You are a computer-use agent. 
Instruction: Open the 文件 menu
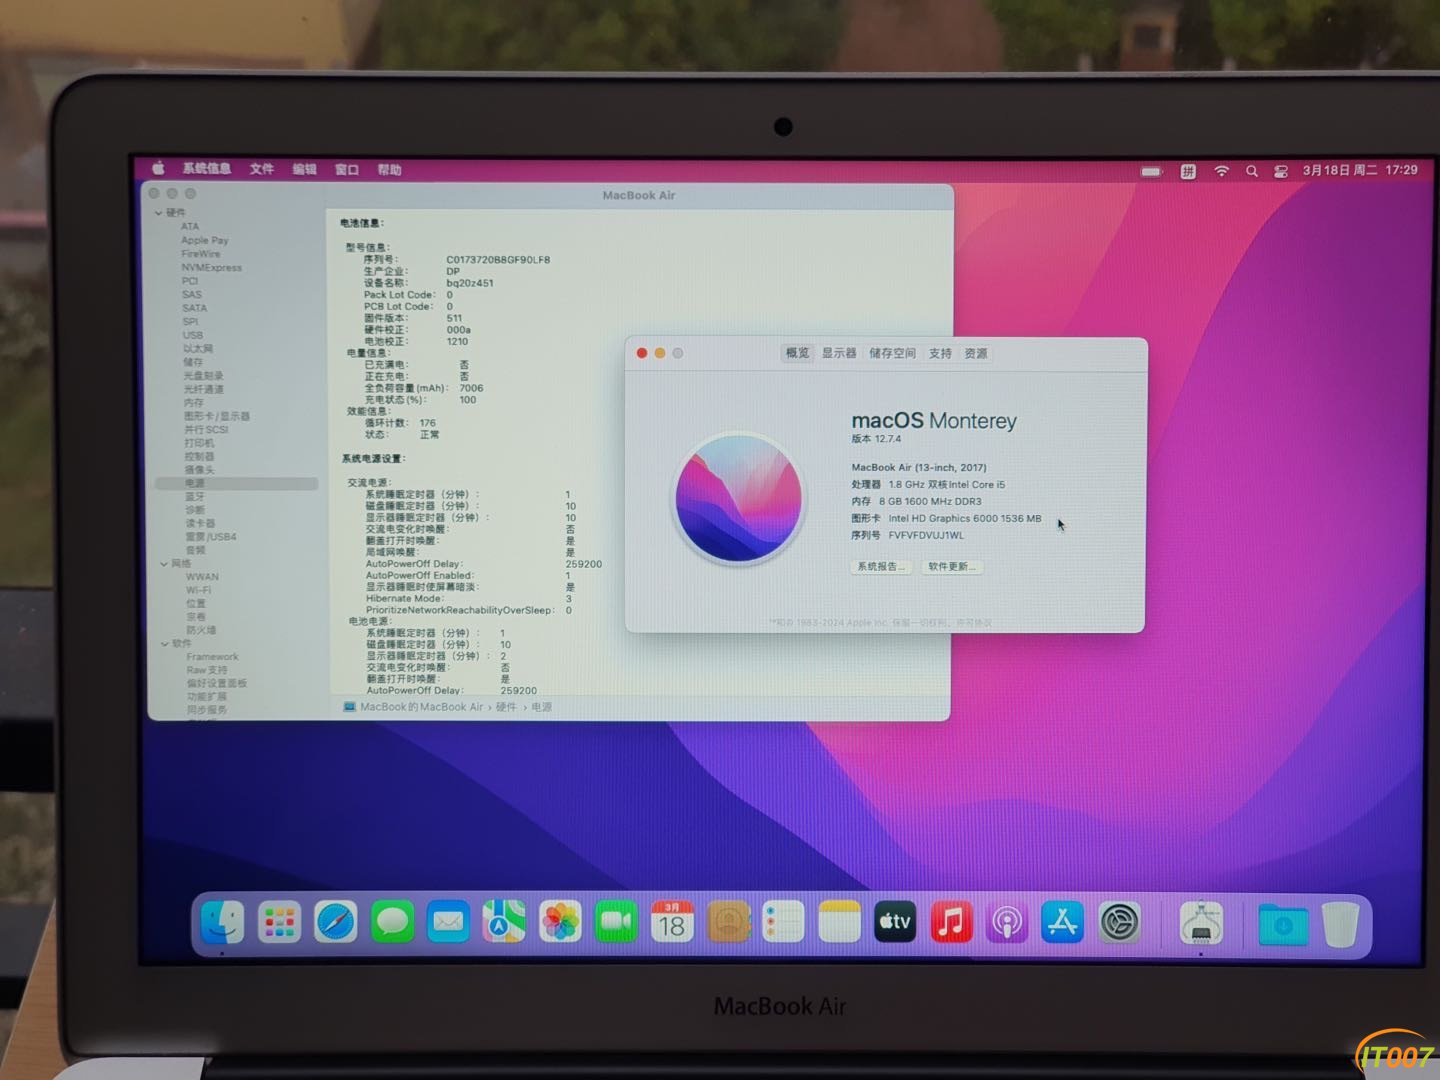262,169
